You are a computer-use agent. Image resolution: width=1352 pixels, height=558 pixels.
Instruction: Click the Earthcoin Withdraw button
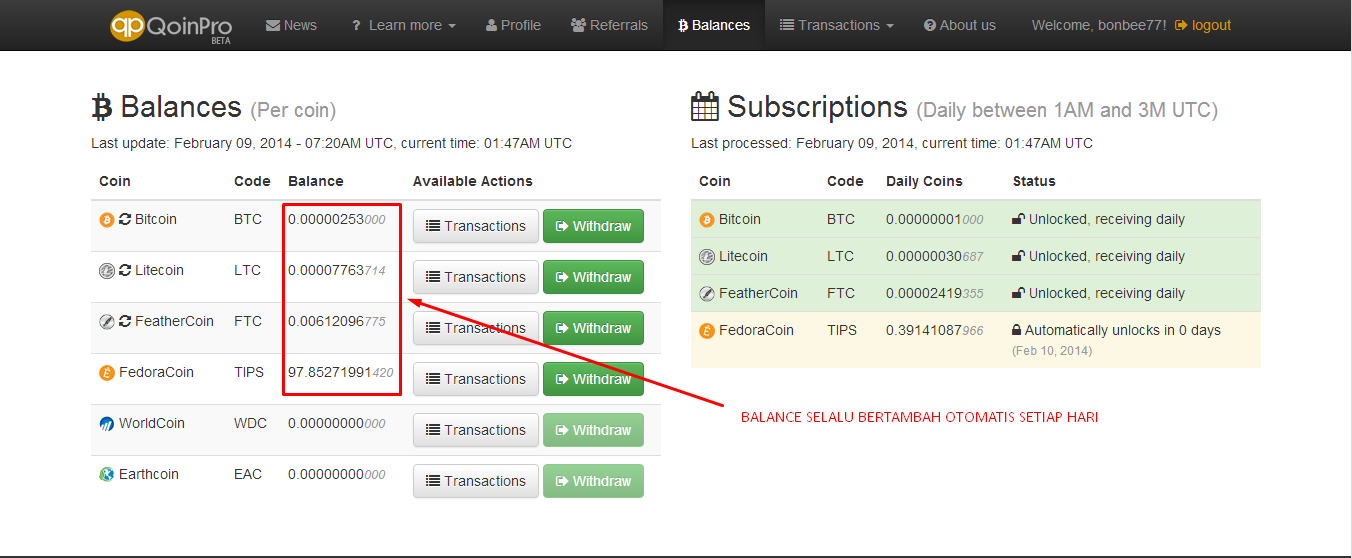tap(593, 481)
